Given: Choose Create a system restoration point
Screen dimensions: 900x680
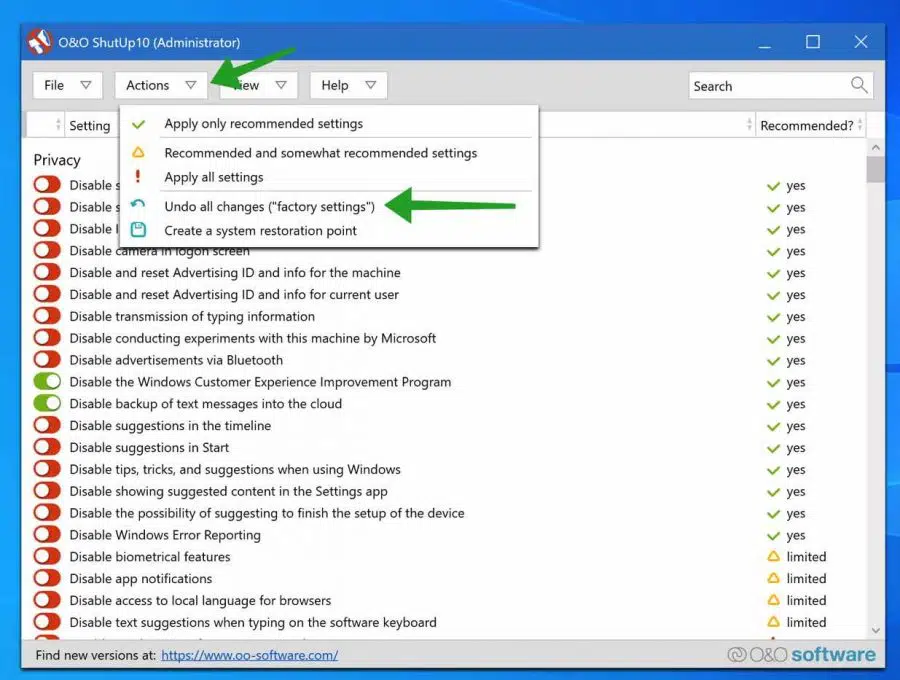Looking at the screenshot, I should 328,230.
